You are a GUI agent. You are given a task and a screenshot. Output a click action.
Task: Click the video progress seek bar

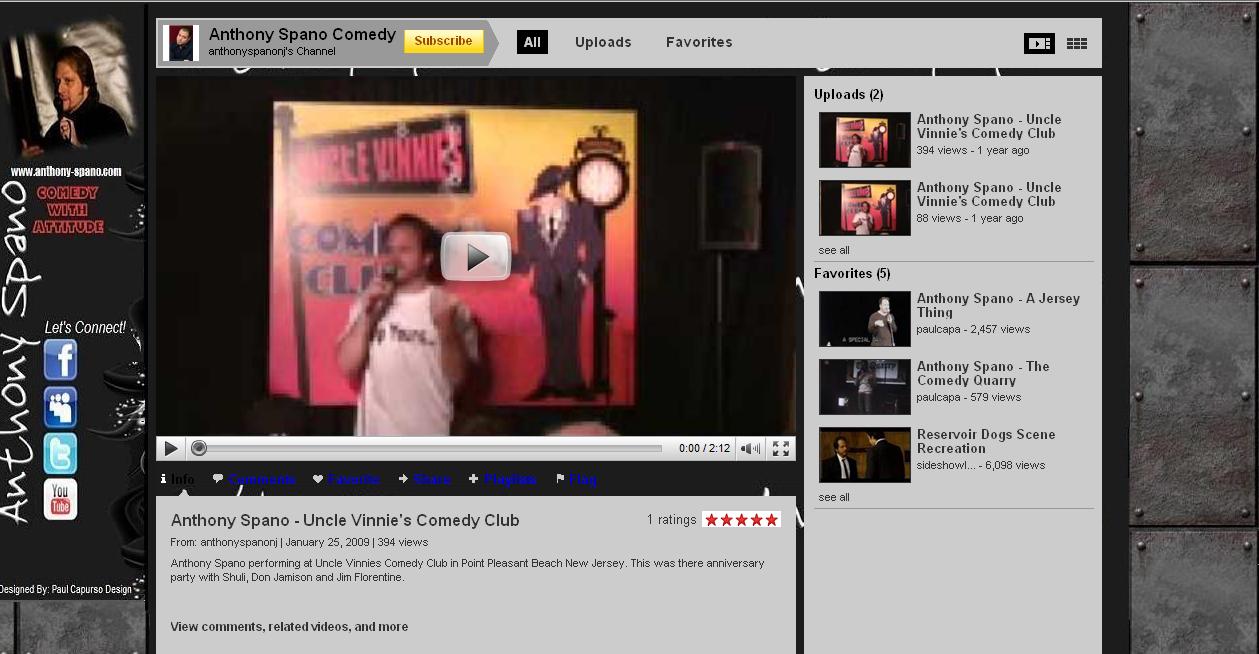(430, 449)
